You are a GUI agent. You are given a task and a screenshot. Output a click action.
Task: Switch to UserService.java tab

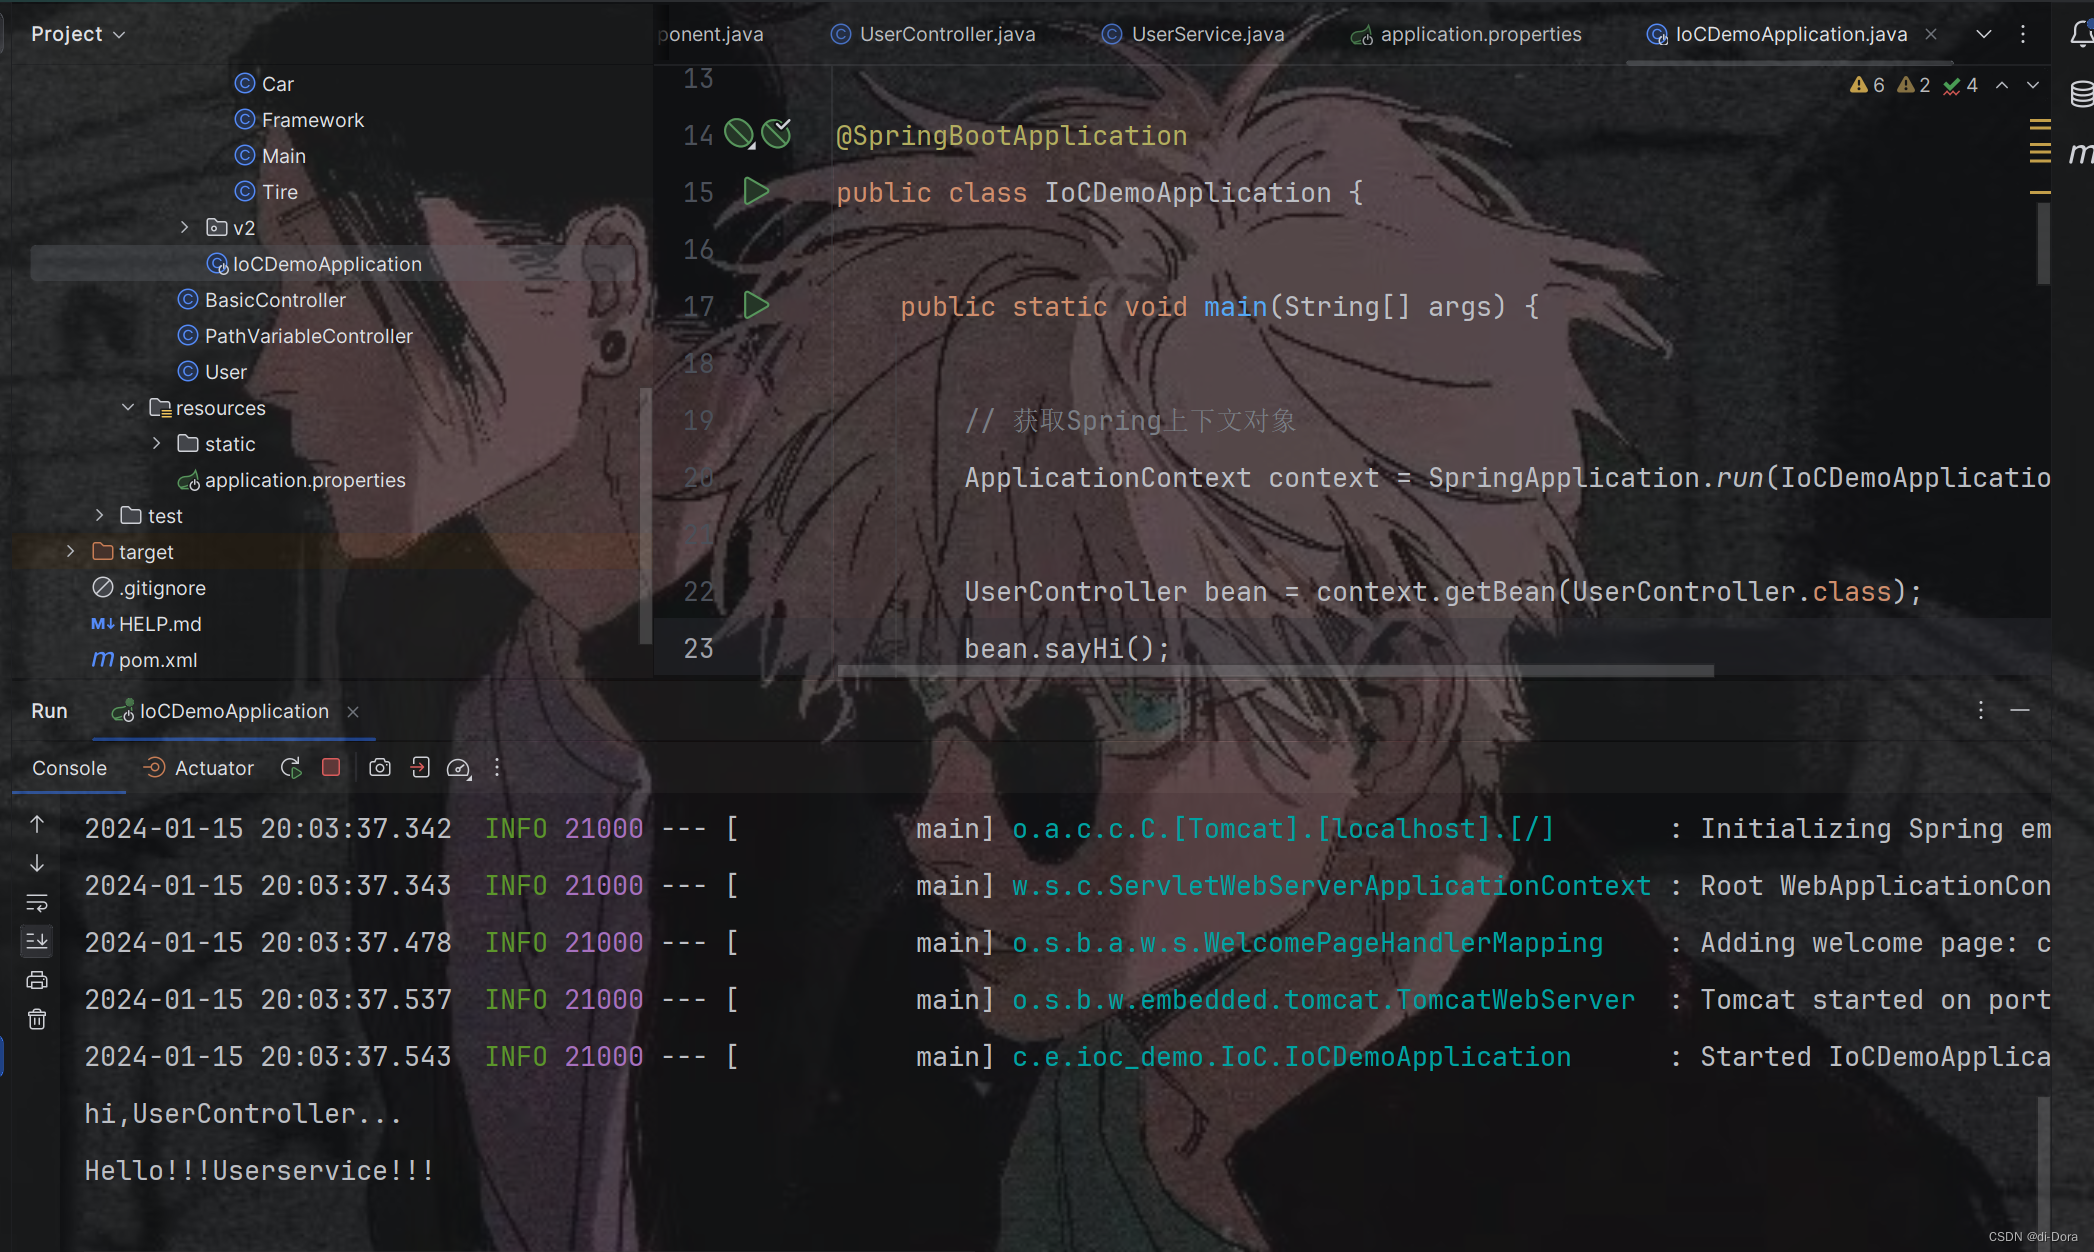point(1192,34)
